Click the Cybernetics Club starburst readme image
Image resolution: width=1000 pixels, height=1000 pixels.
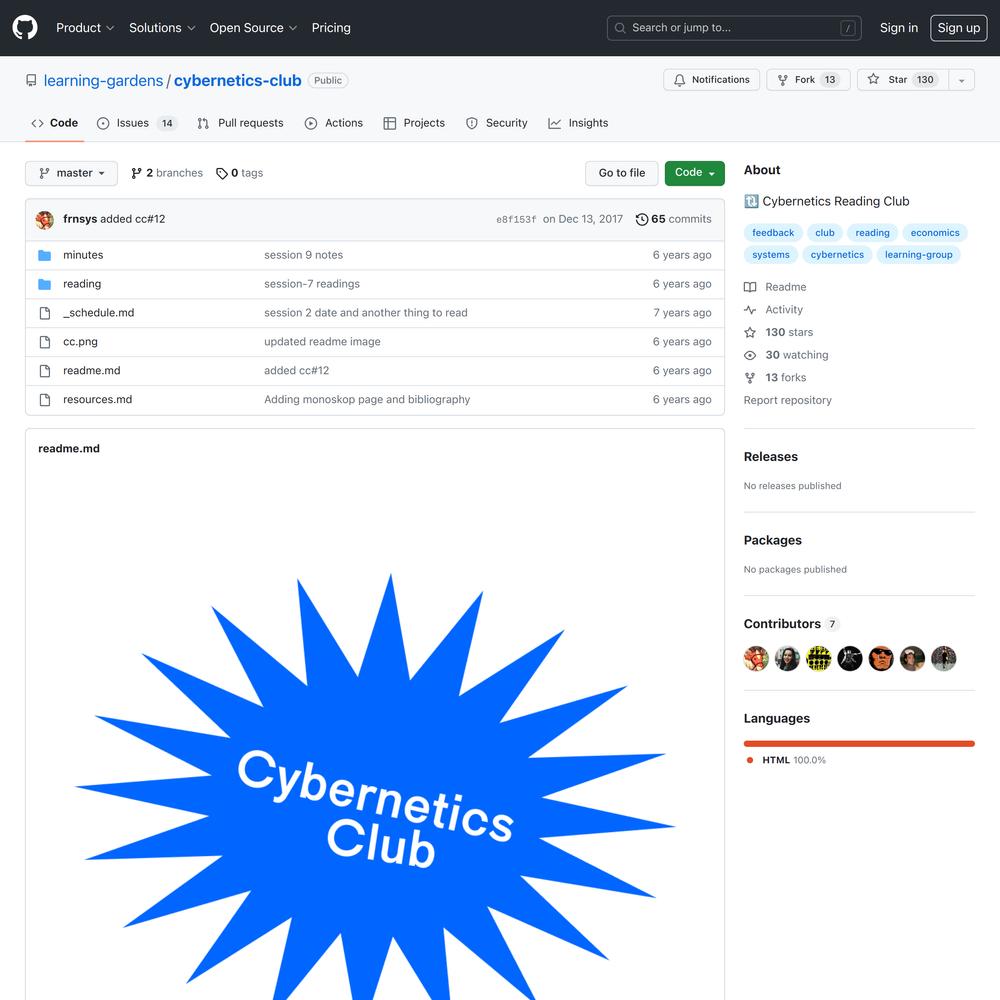tap(375, 786)
